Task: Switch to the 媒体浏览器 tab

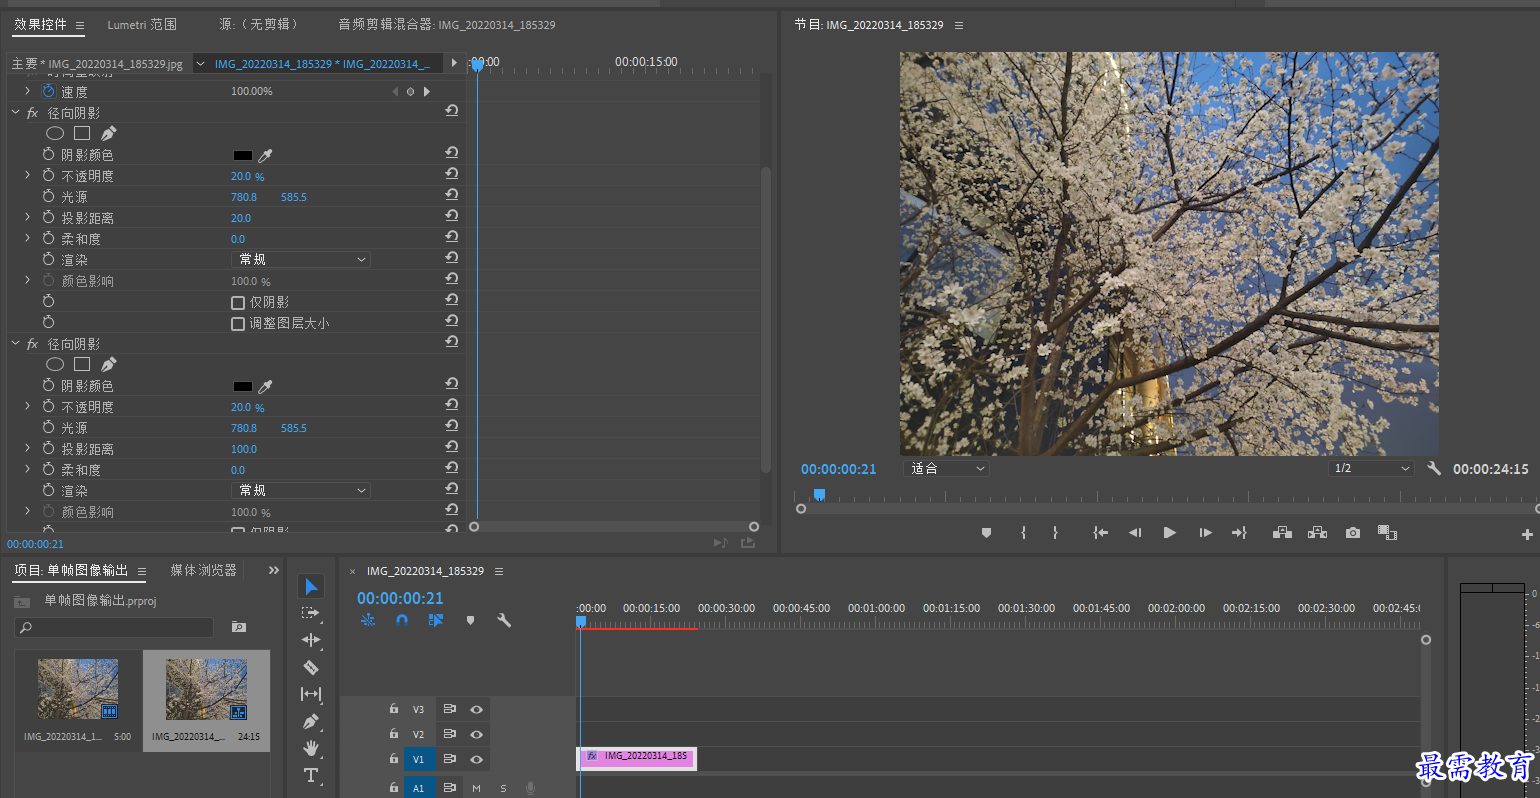Action: coord(203,570)
